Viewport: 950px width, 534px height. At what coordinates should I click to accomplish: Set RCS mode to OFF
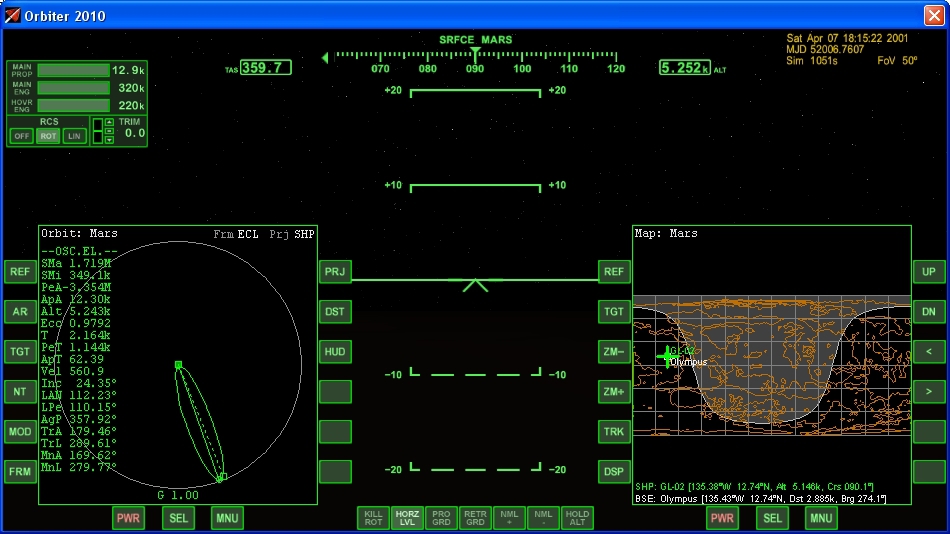22,136
